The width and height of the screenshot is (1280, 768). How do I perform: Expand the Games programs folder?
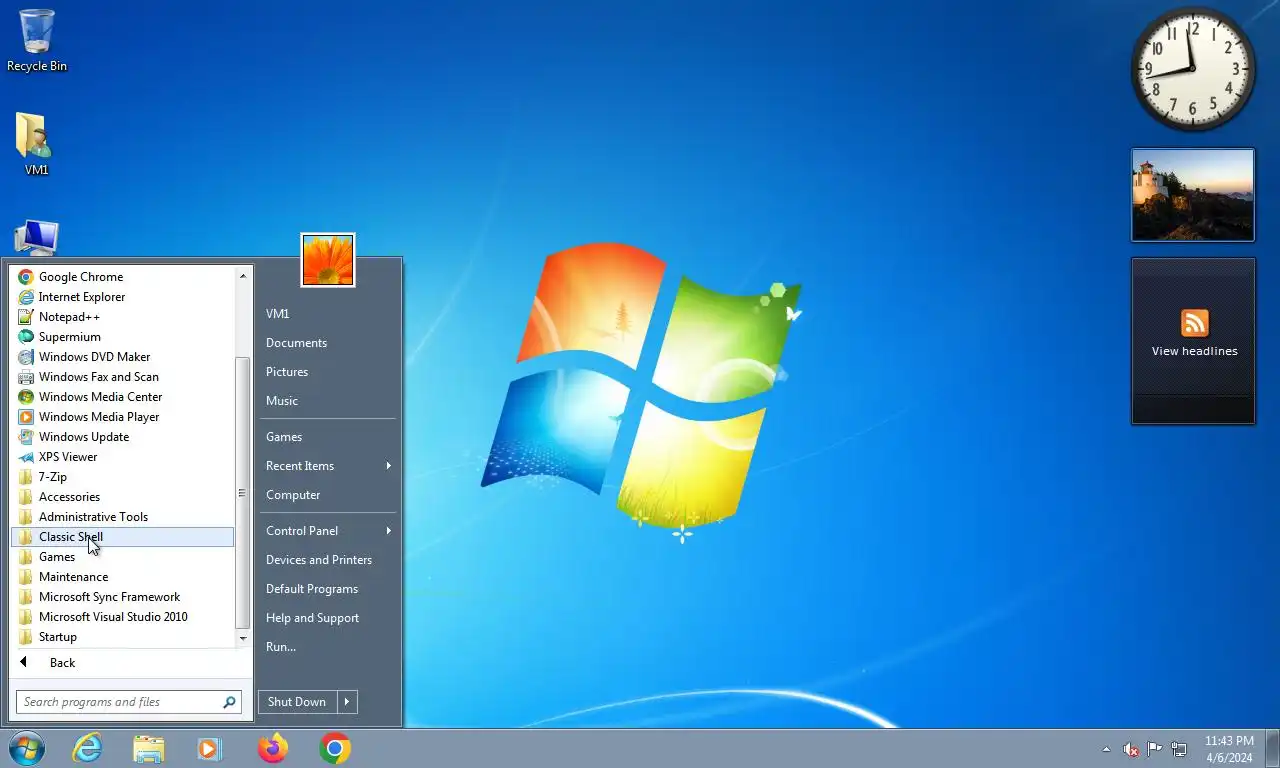[122, 557]
